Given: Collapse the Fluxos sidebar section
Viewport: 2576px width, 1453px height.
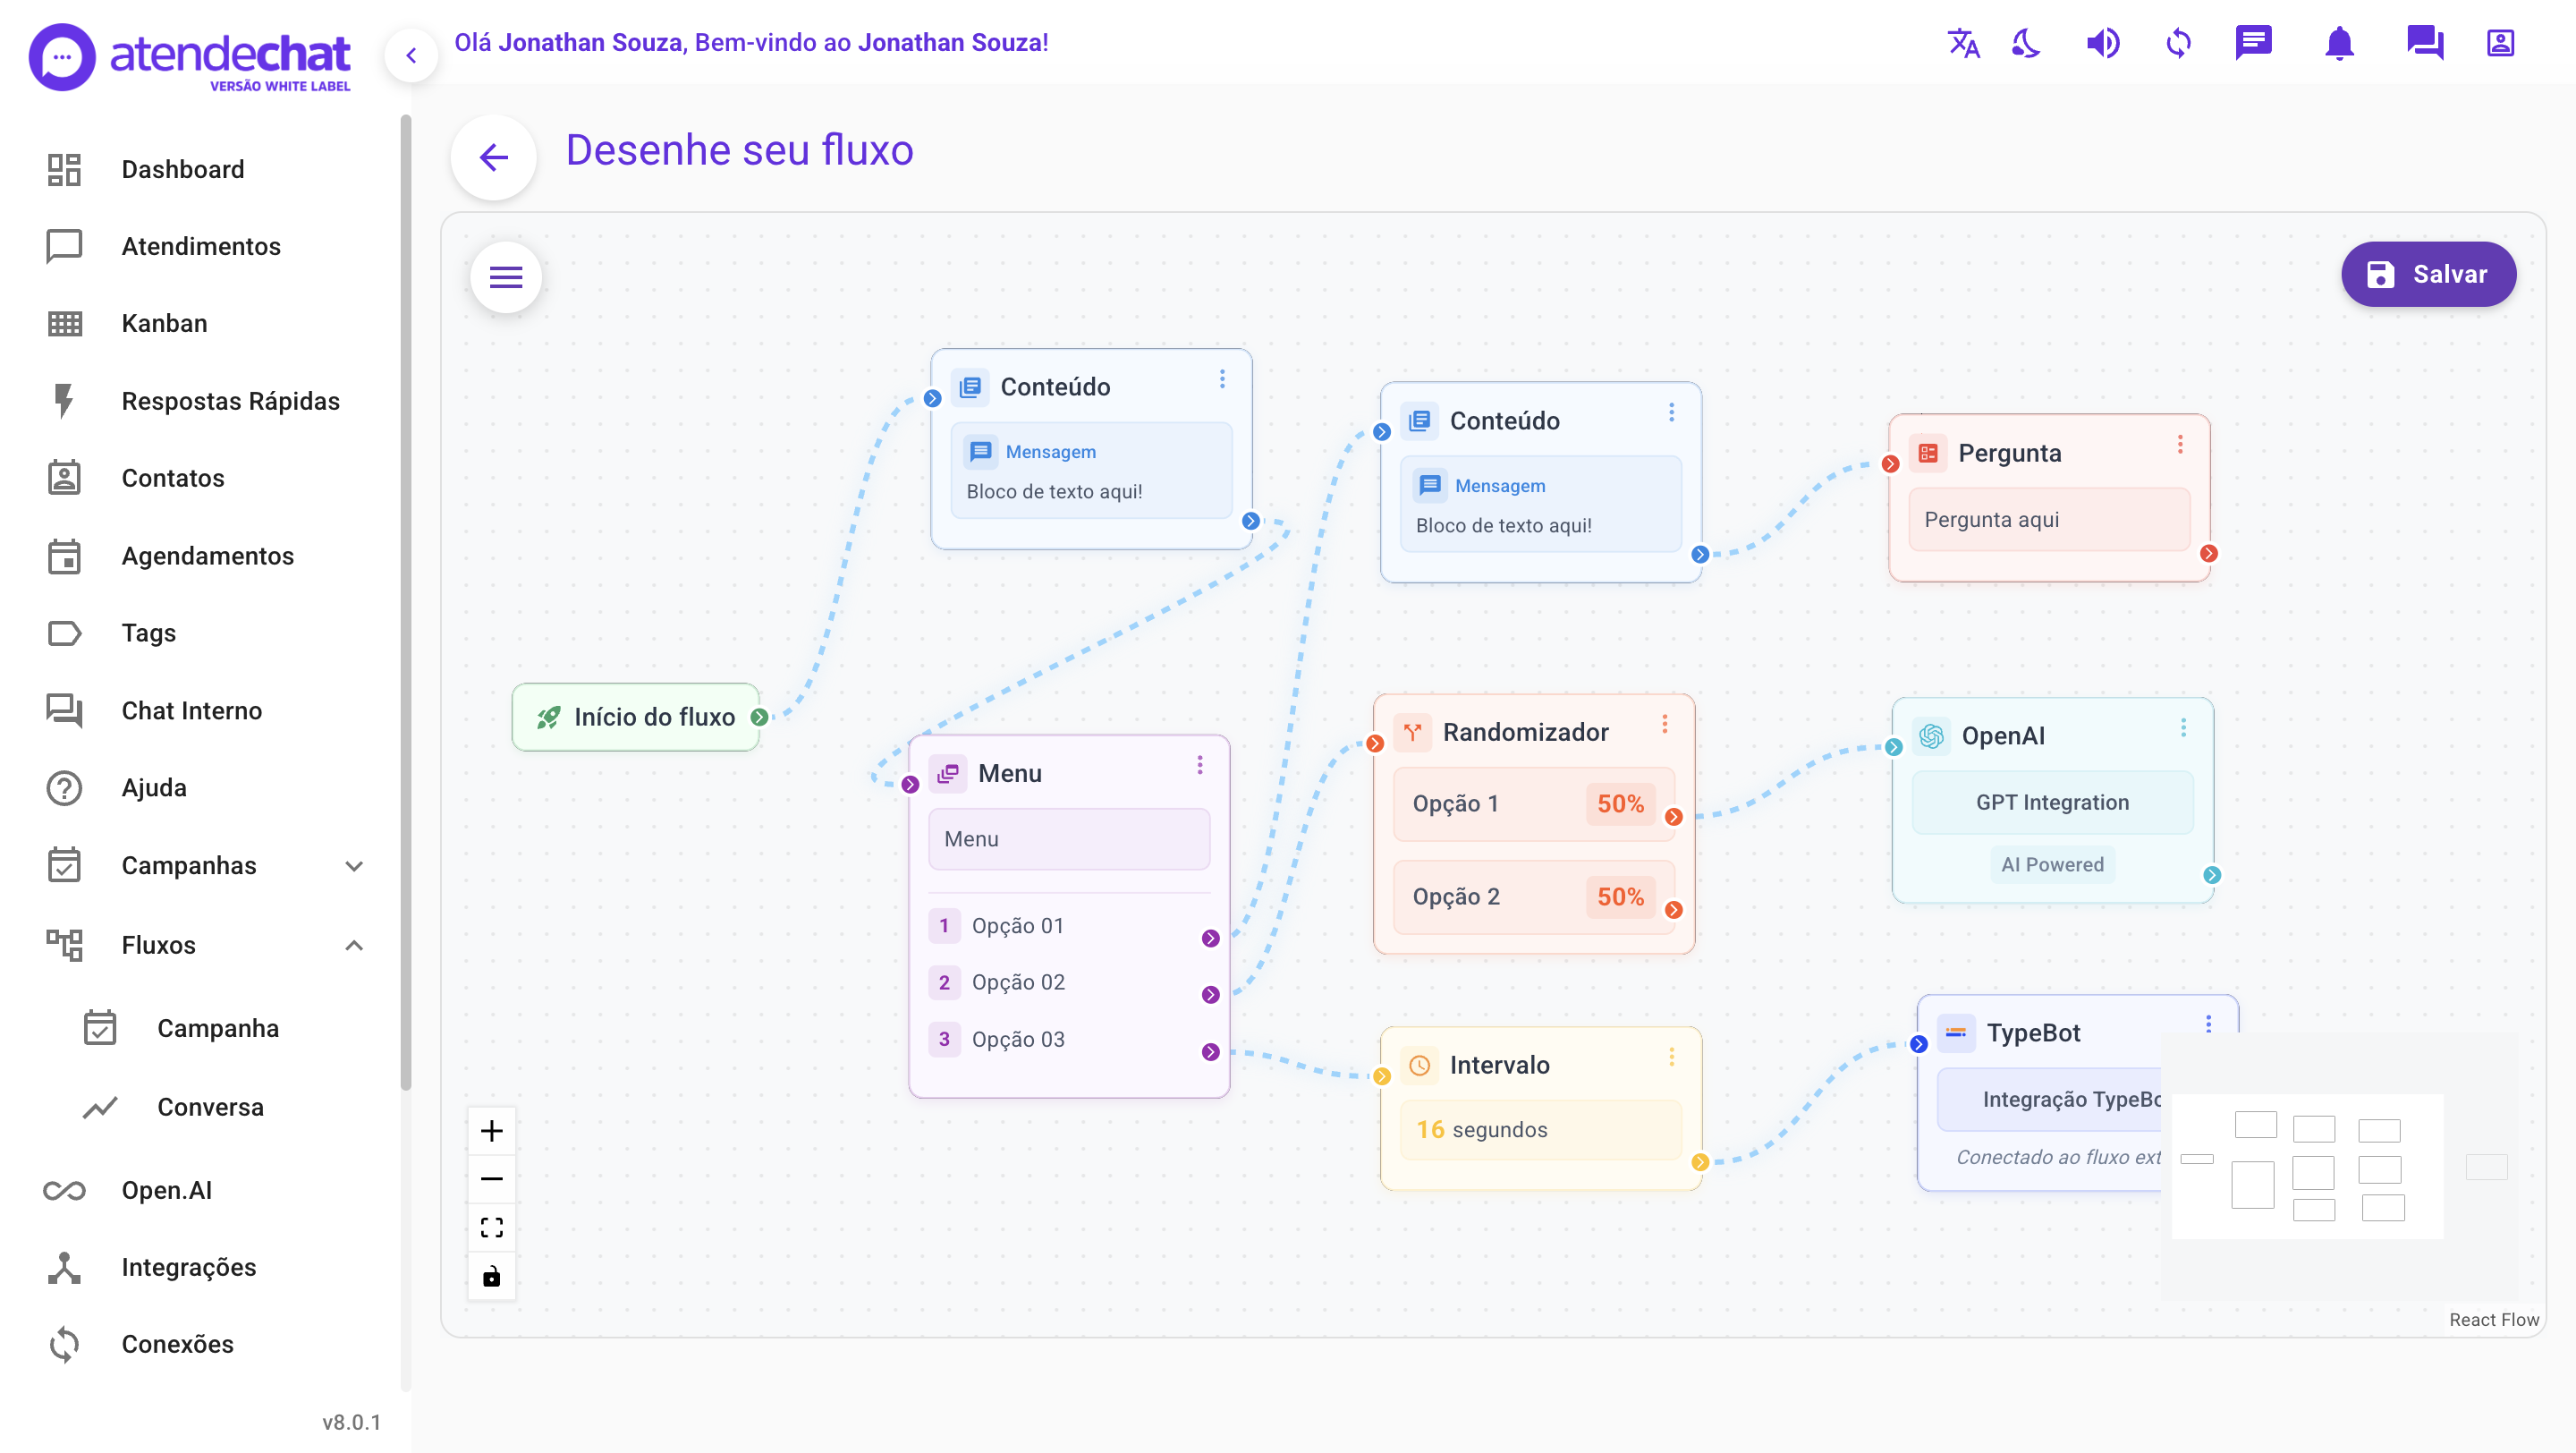Looking at the screenshot, I should 354,945.
